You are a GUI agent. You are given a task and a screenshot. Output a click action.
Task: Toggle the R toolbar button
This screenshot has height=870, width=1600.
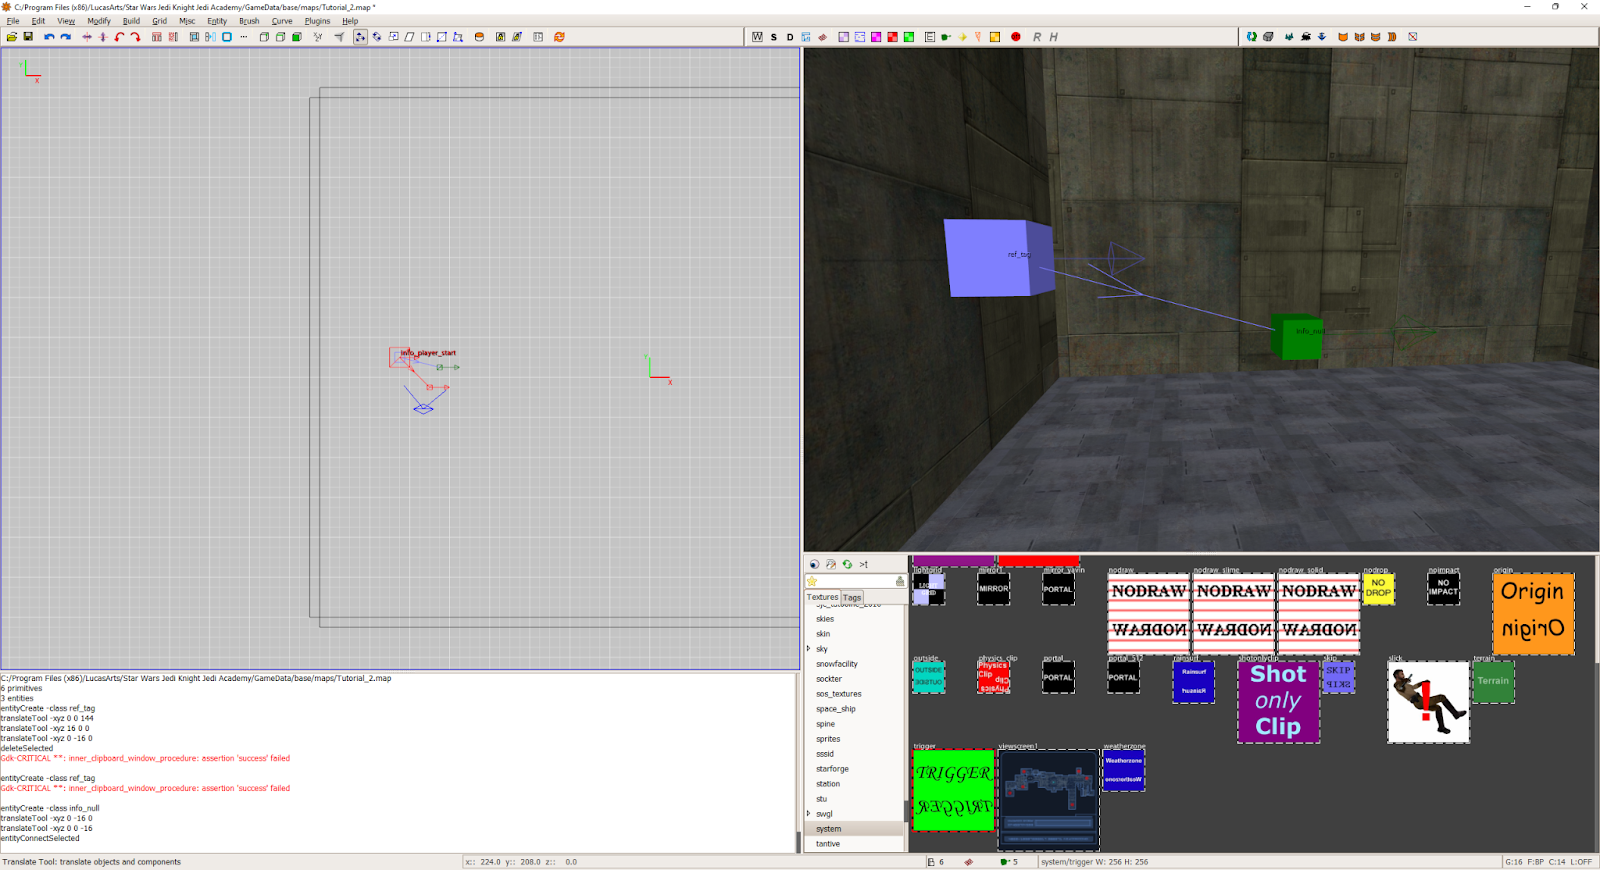coord(1037,37)
